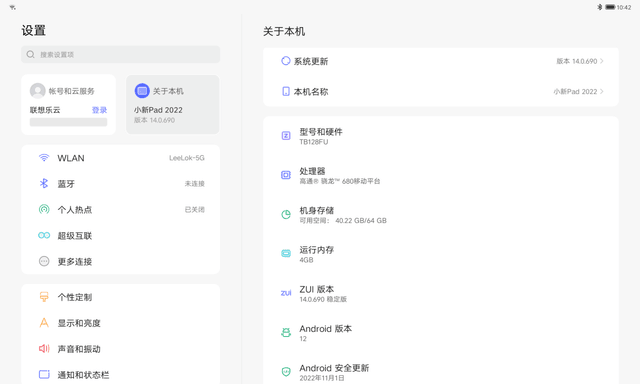Click the 型号和硬件 icon
Image resolution: width=640 pixels, height=384 pixels.
pos(286,135)
